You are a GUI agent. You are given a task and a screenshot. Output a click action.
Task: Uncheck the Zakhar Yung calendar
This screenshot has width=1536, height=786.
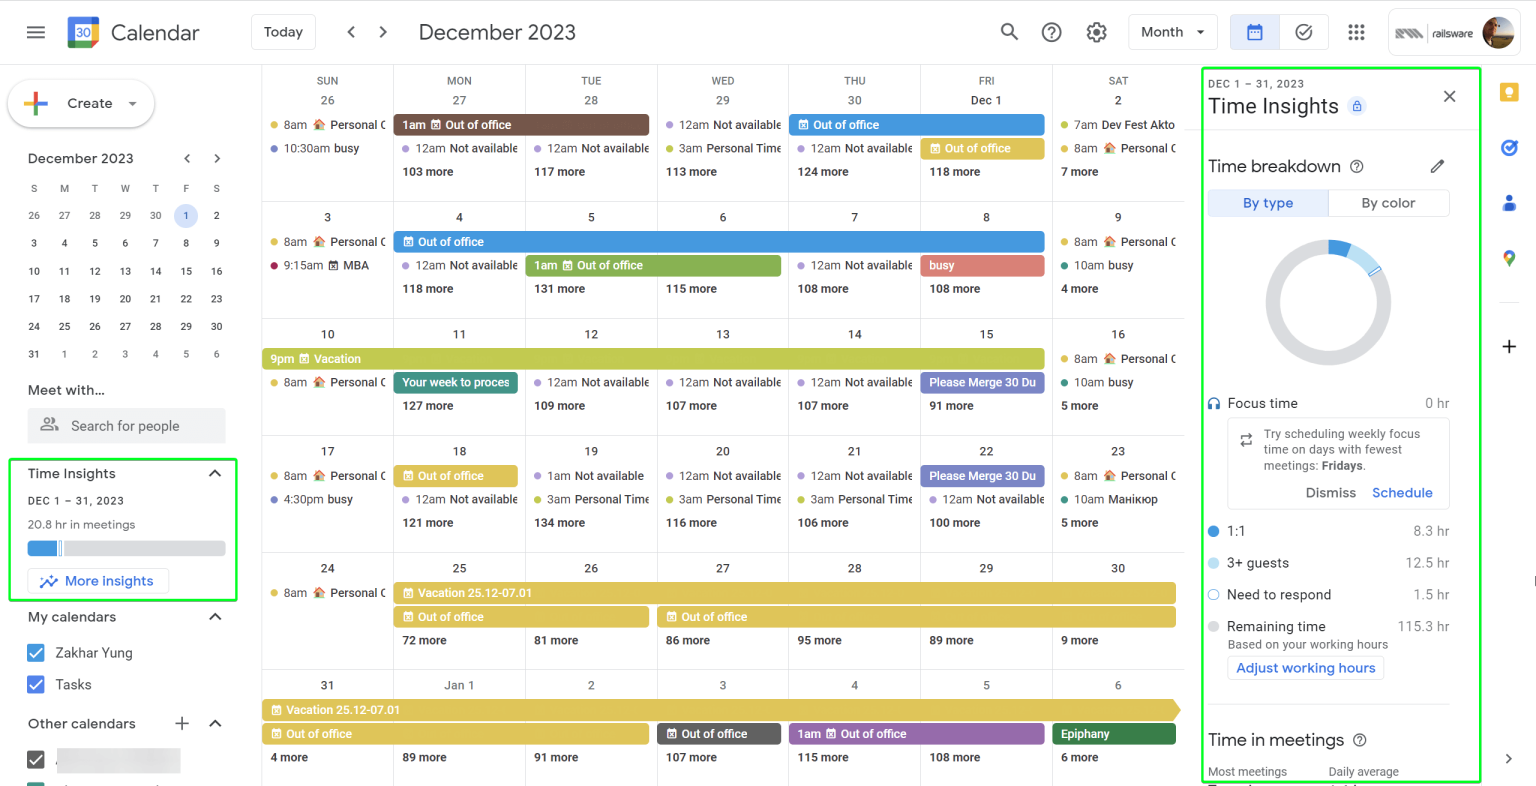click(36, 652)
